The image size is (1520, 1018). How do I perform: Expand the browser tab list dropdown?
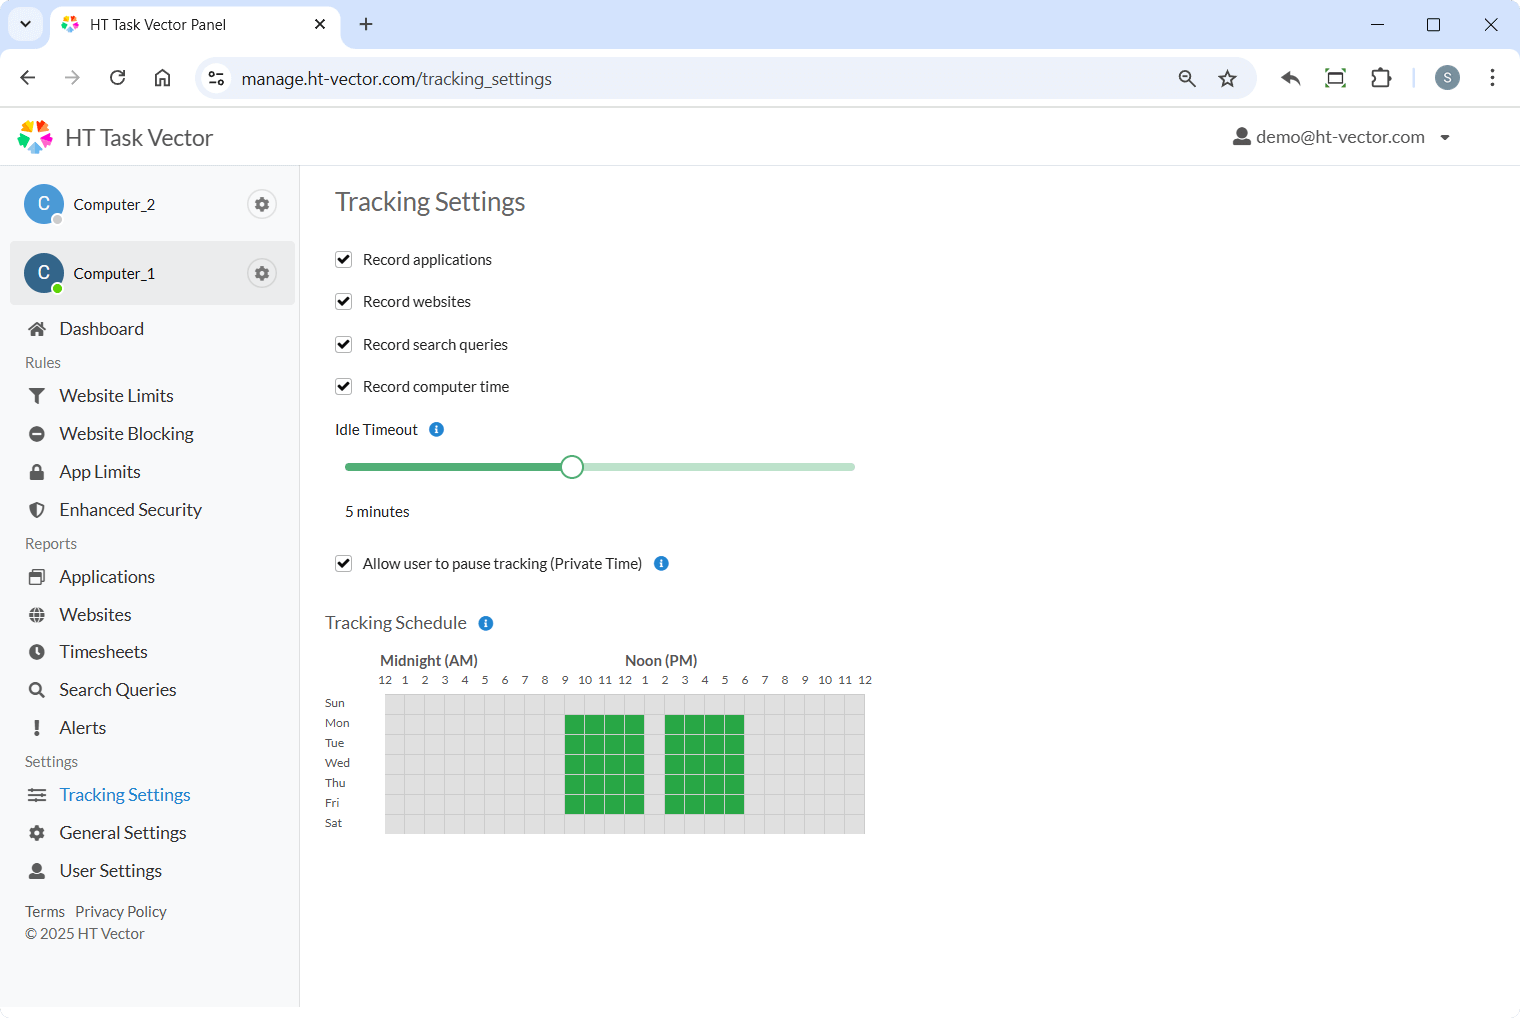point(25,24)
